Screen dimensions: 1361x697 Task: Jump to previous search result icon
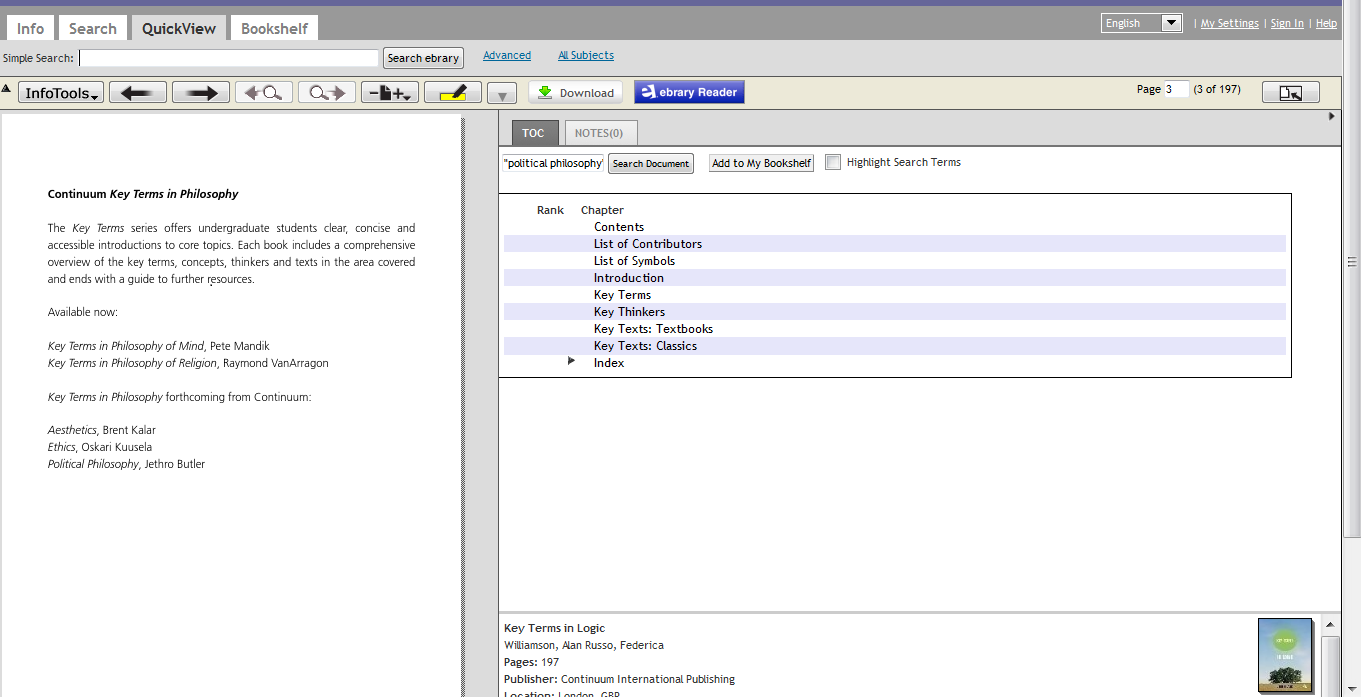[264, 93]
